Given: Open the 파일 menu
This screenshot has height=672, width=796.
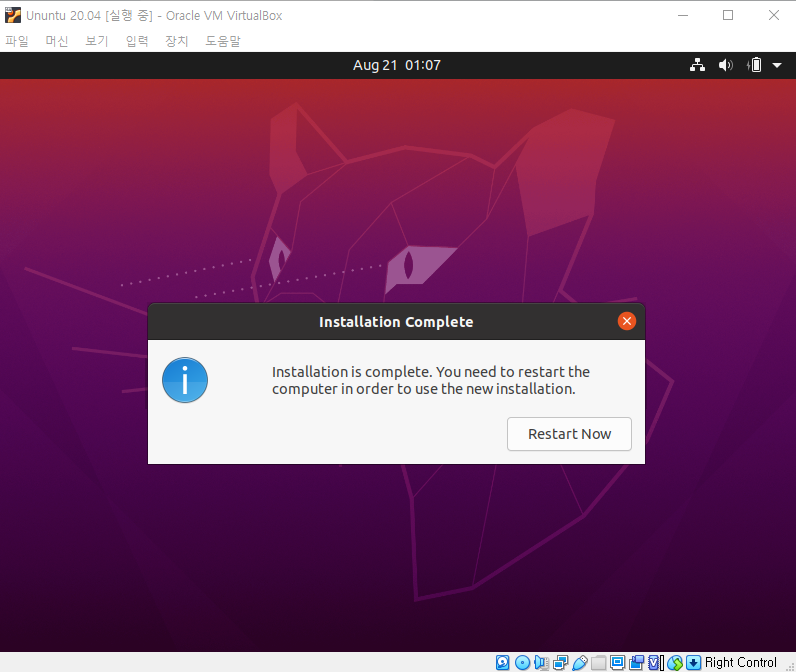Looking at the screenshot, I should pyautogui.click(x=17, y=41).
